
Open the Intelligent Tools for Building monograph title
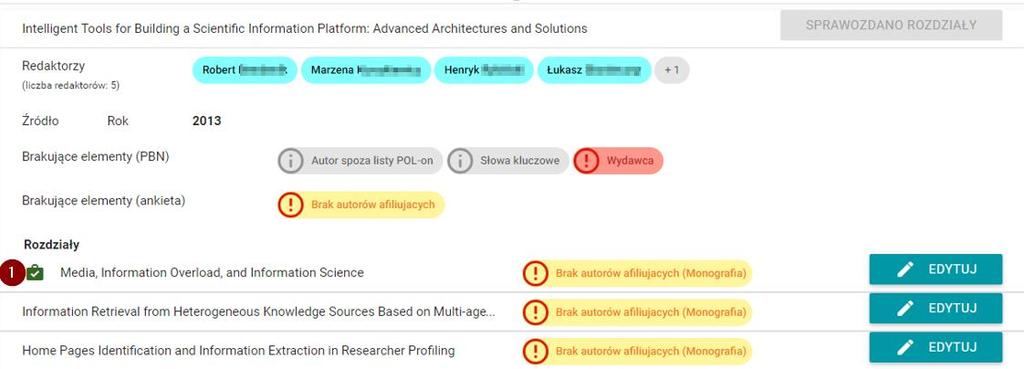(x=304, y=29)
